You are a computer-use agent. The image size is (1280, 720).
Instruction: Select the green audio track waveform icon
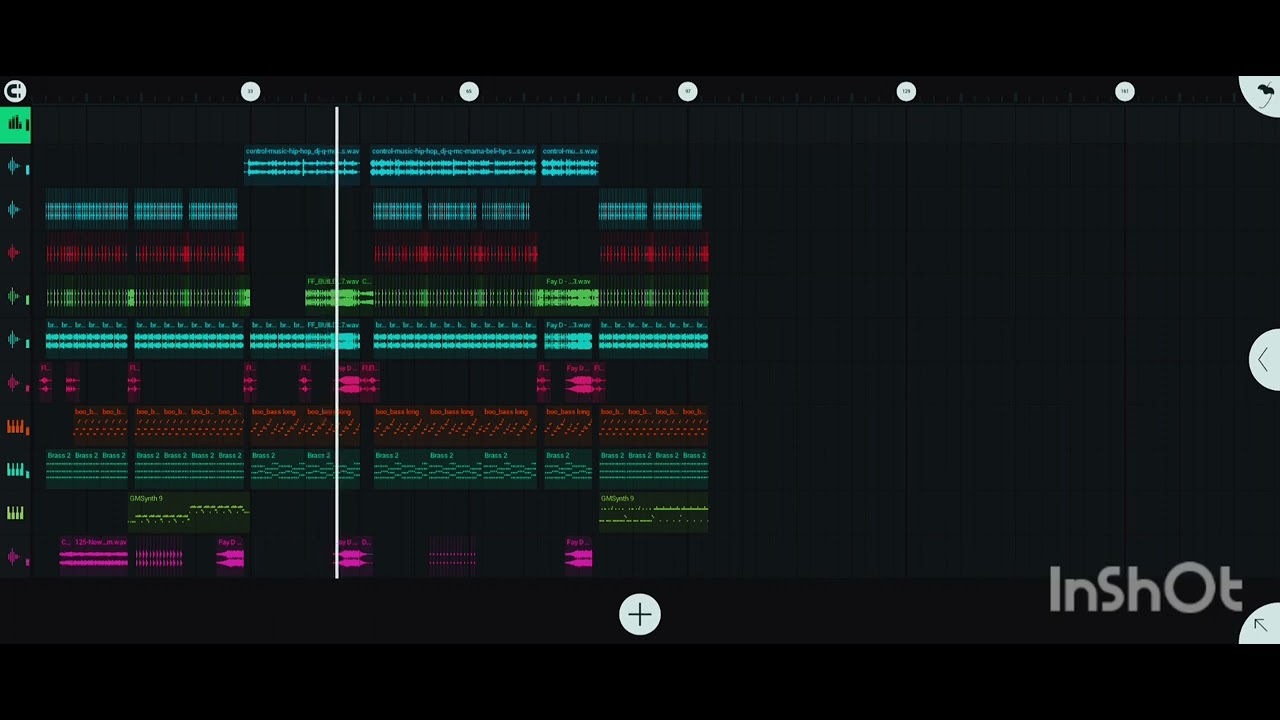click(x=15, y=297)
